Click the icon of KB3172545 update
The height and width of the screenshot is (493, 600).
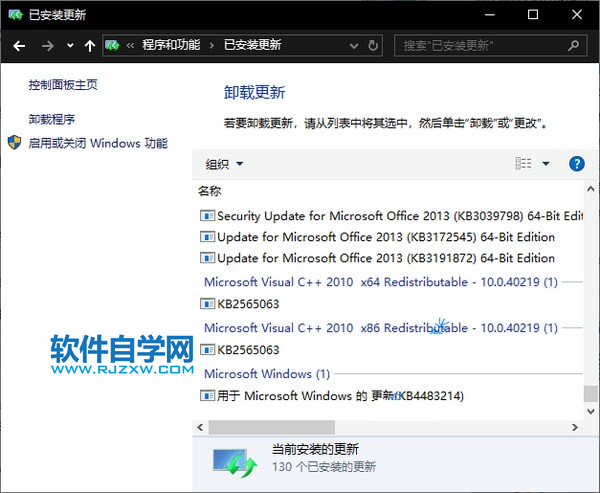[207, 237]
